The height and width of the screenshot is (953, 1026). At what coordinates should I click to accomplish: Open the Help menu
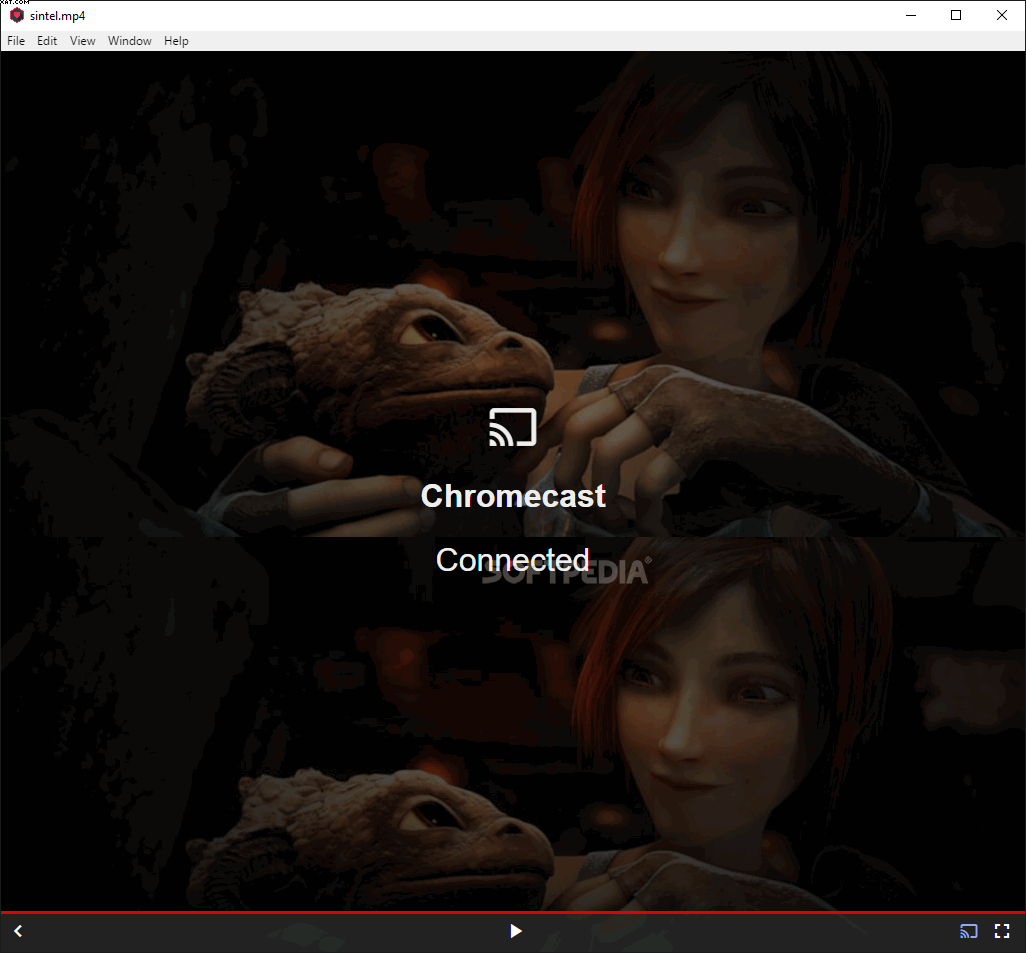(176, 41)
